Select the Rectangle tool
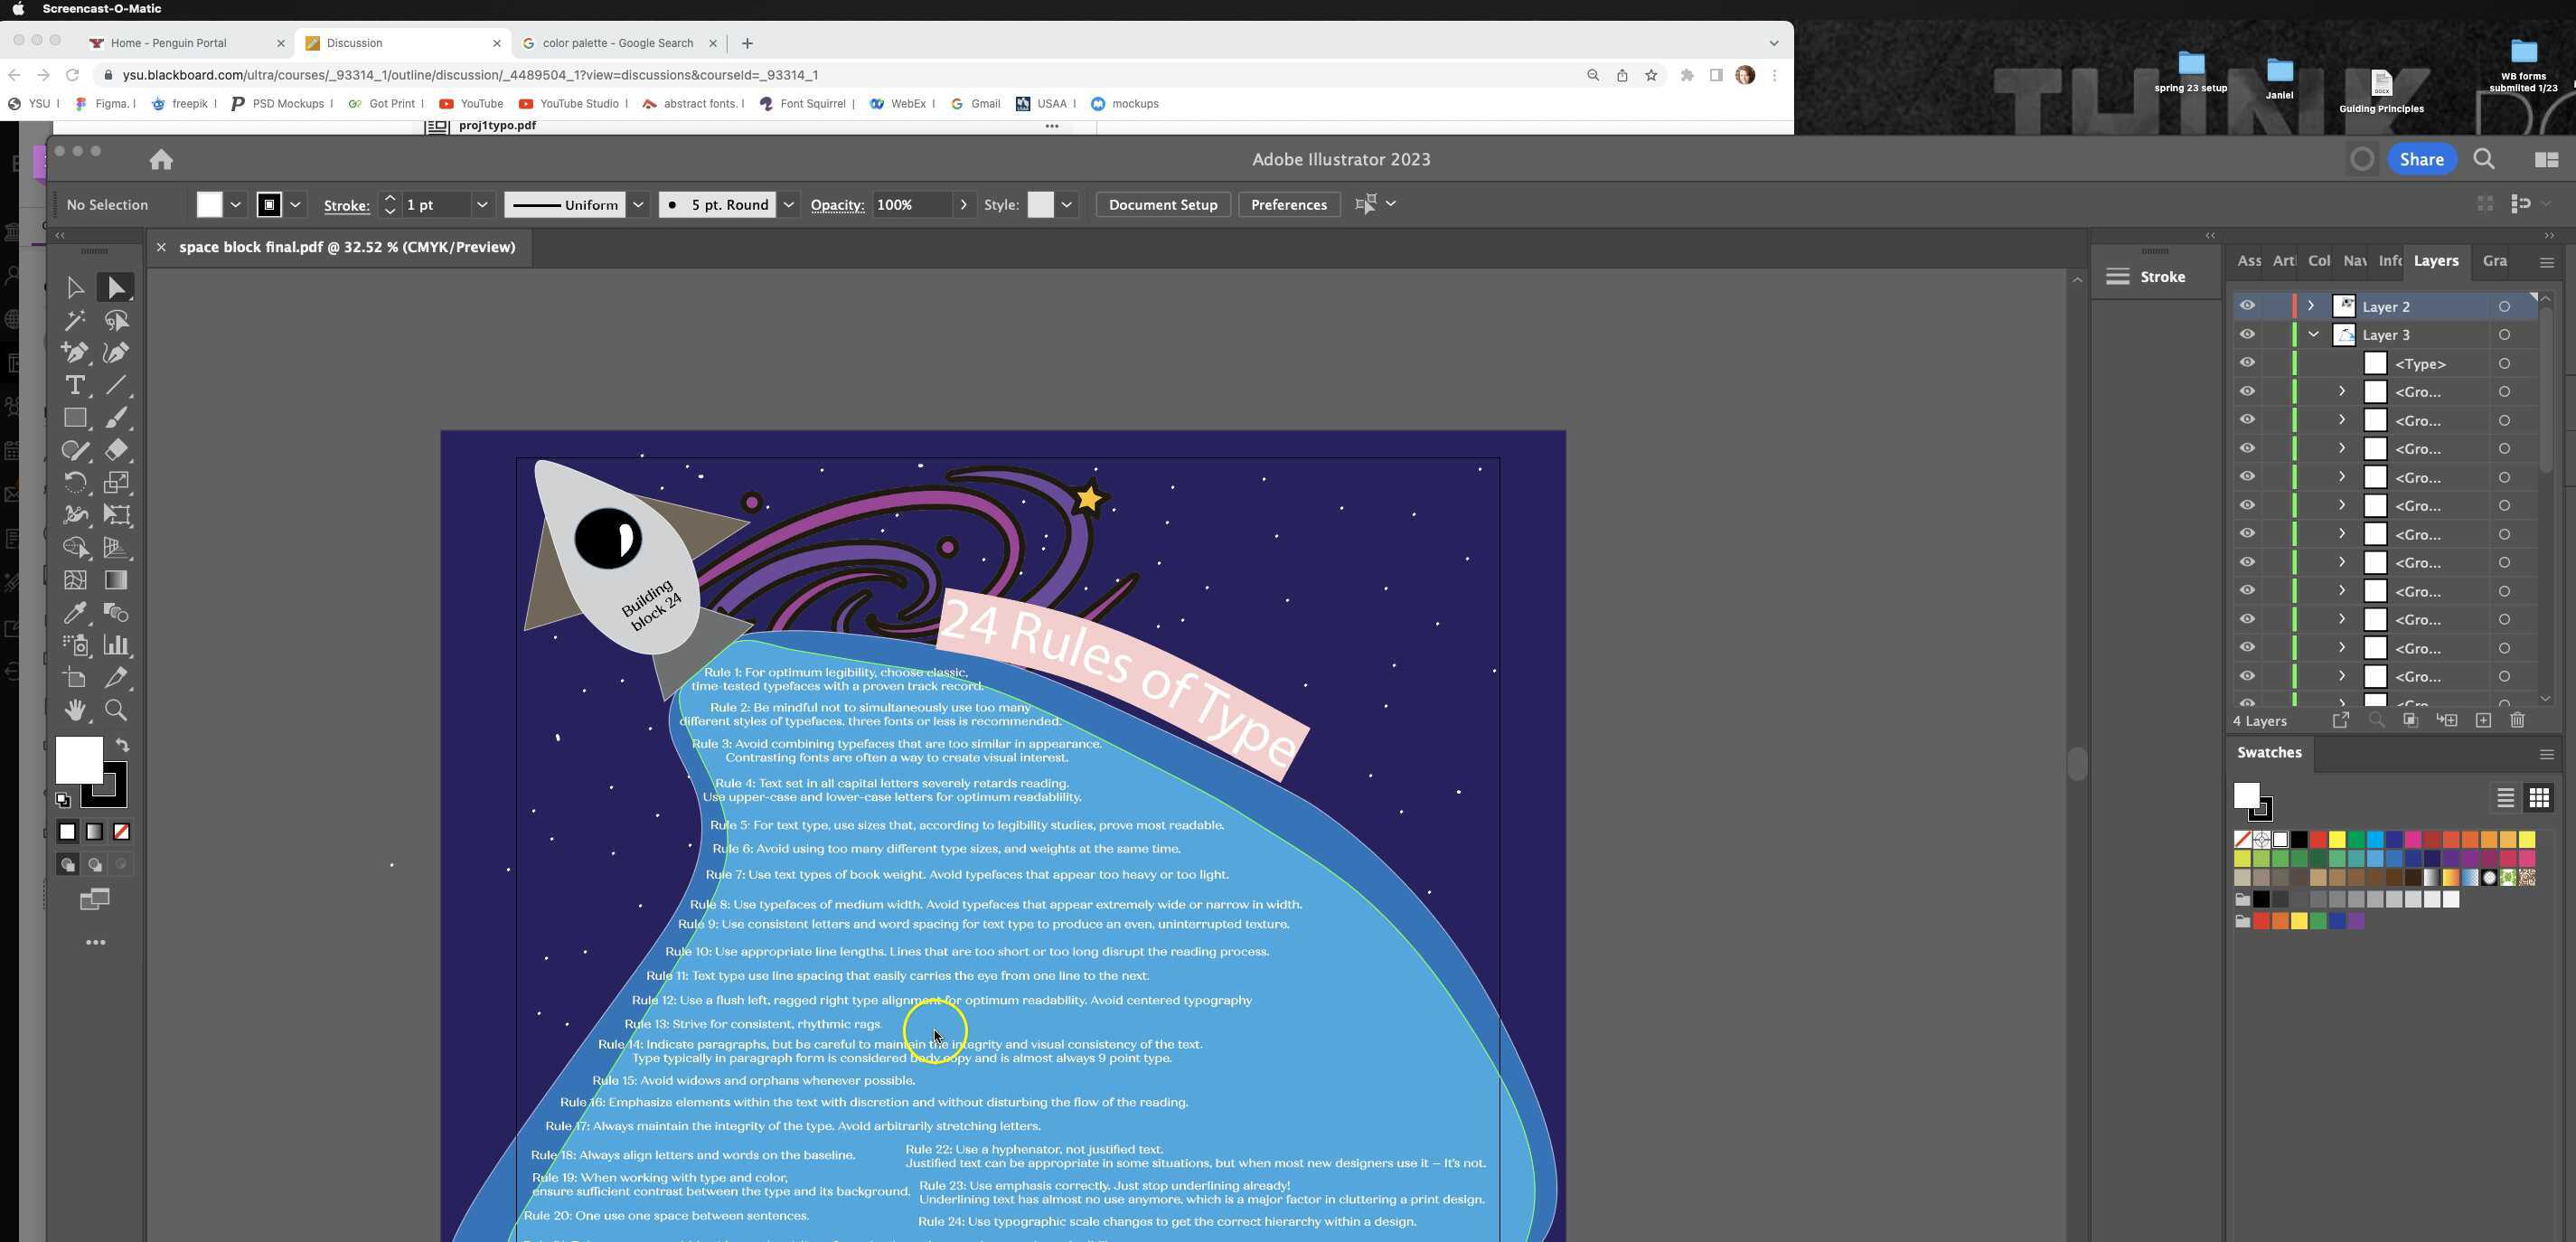2576x1242 pixels. (75, 418)
